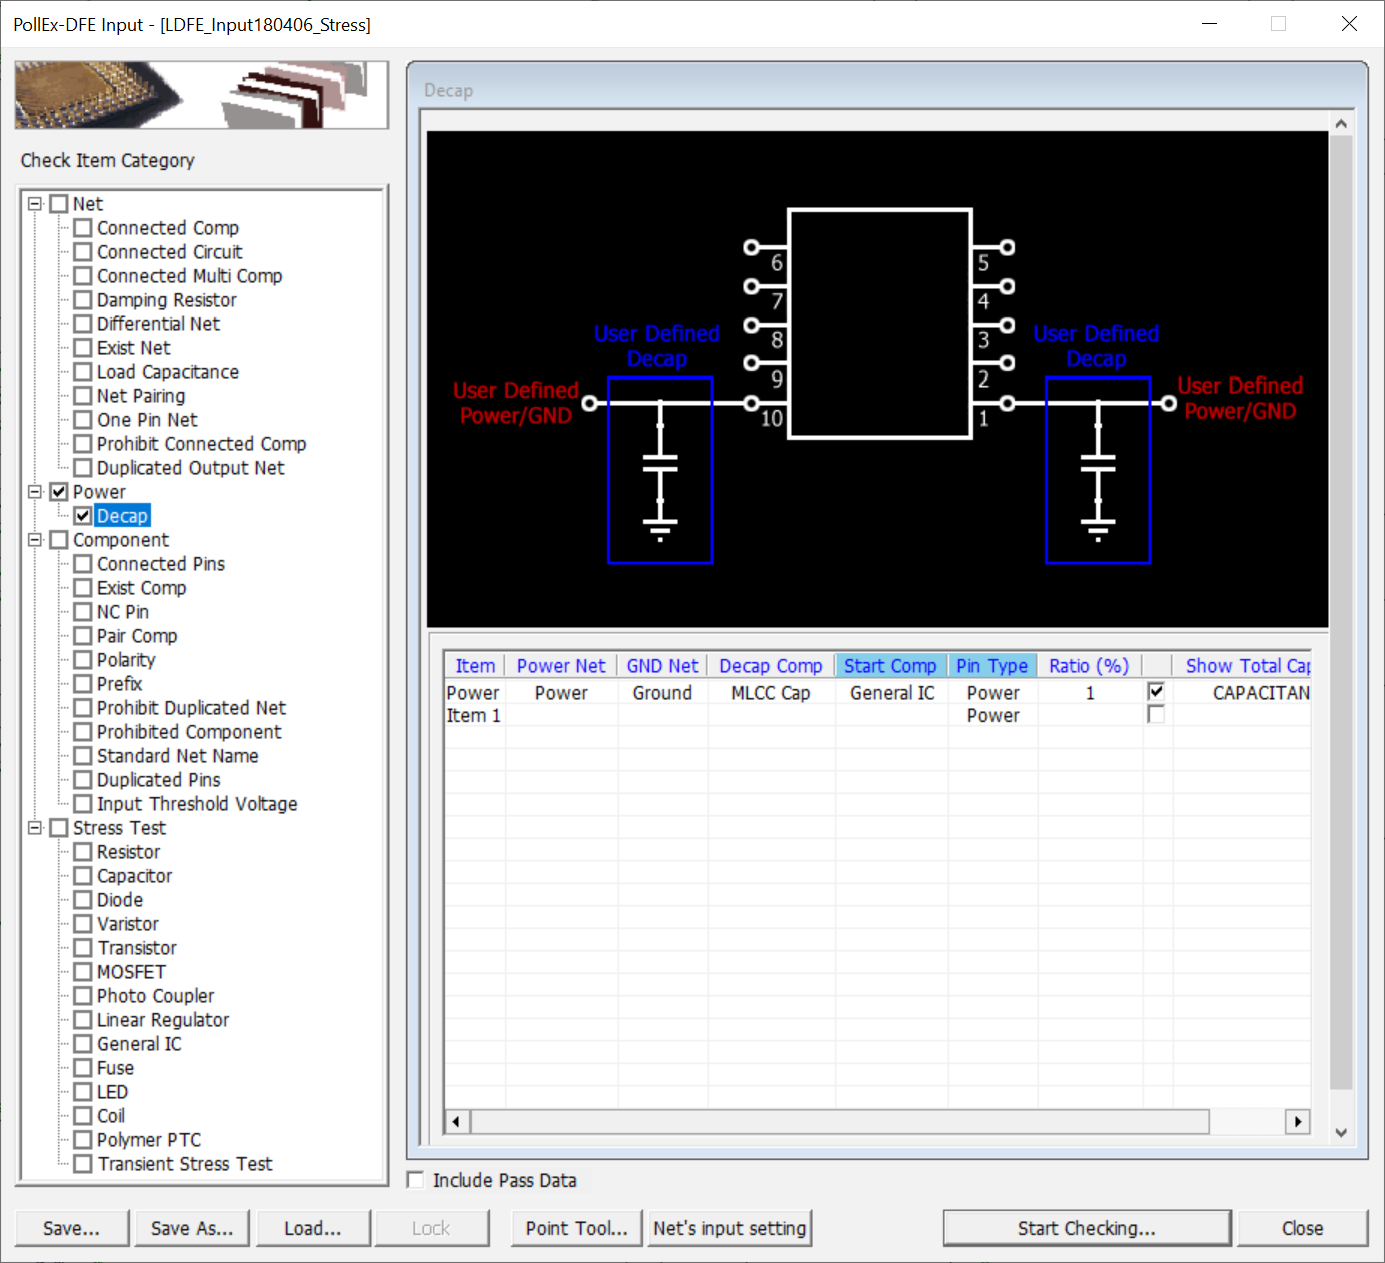
Task: Collapse the Power category tree node
Action: pos(35,492)
